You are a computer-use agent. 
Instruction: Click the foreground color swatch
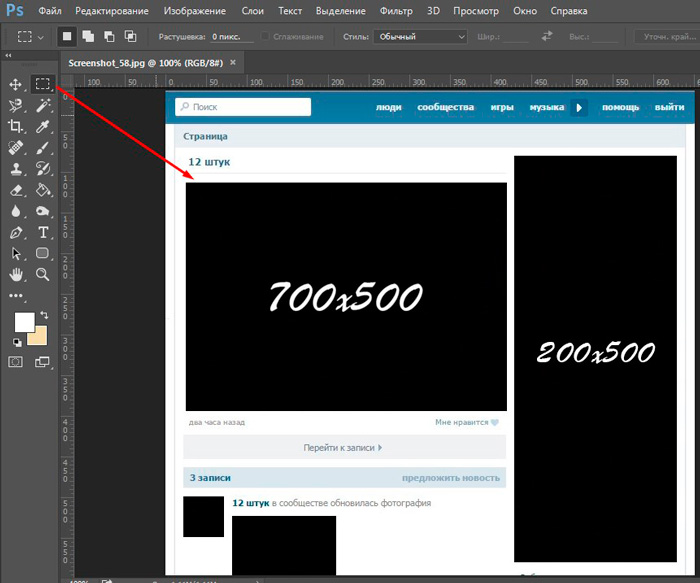pos(24,322)
